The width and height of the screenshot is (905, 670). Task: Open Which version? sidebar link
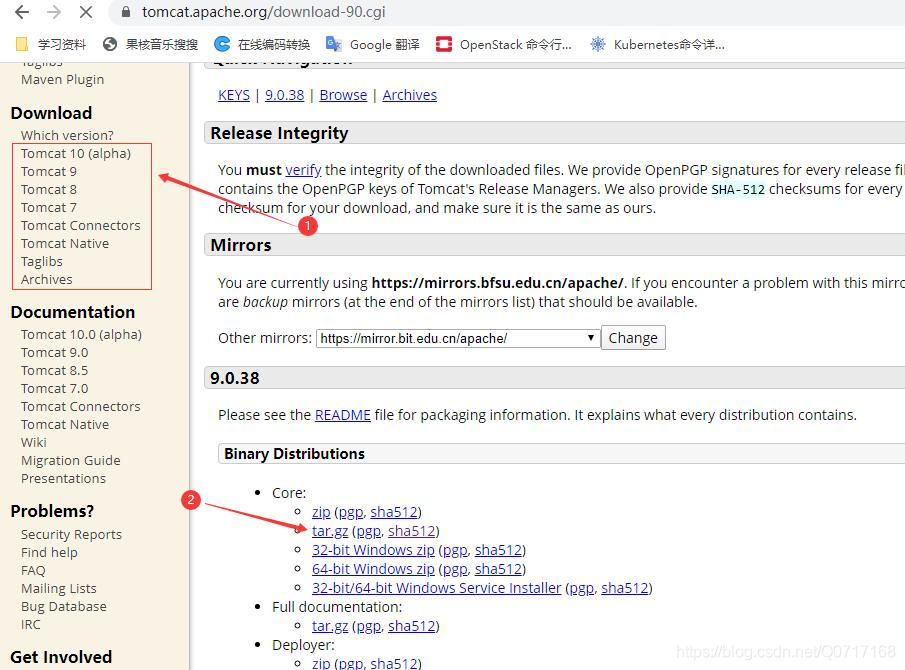67,136
